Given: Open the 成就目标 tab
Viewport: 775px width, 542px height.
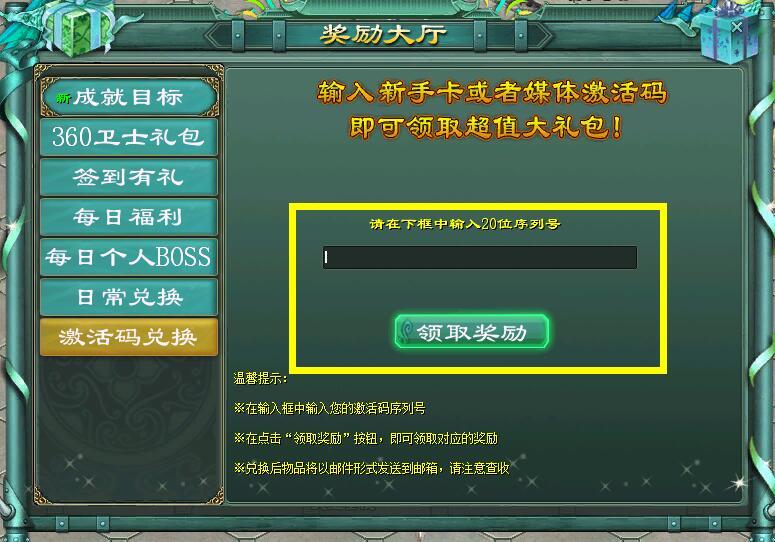Looking at the screenshot, I should point(129,97).
